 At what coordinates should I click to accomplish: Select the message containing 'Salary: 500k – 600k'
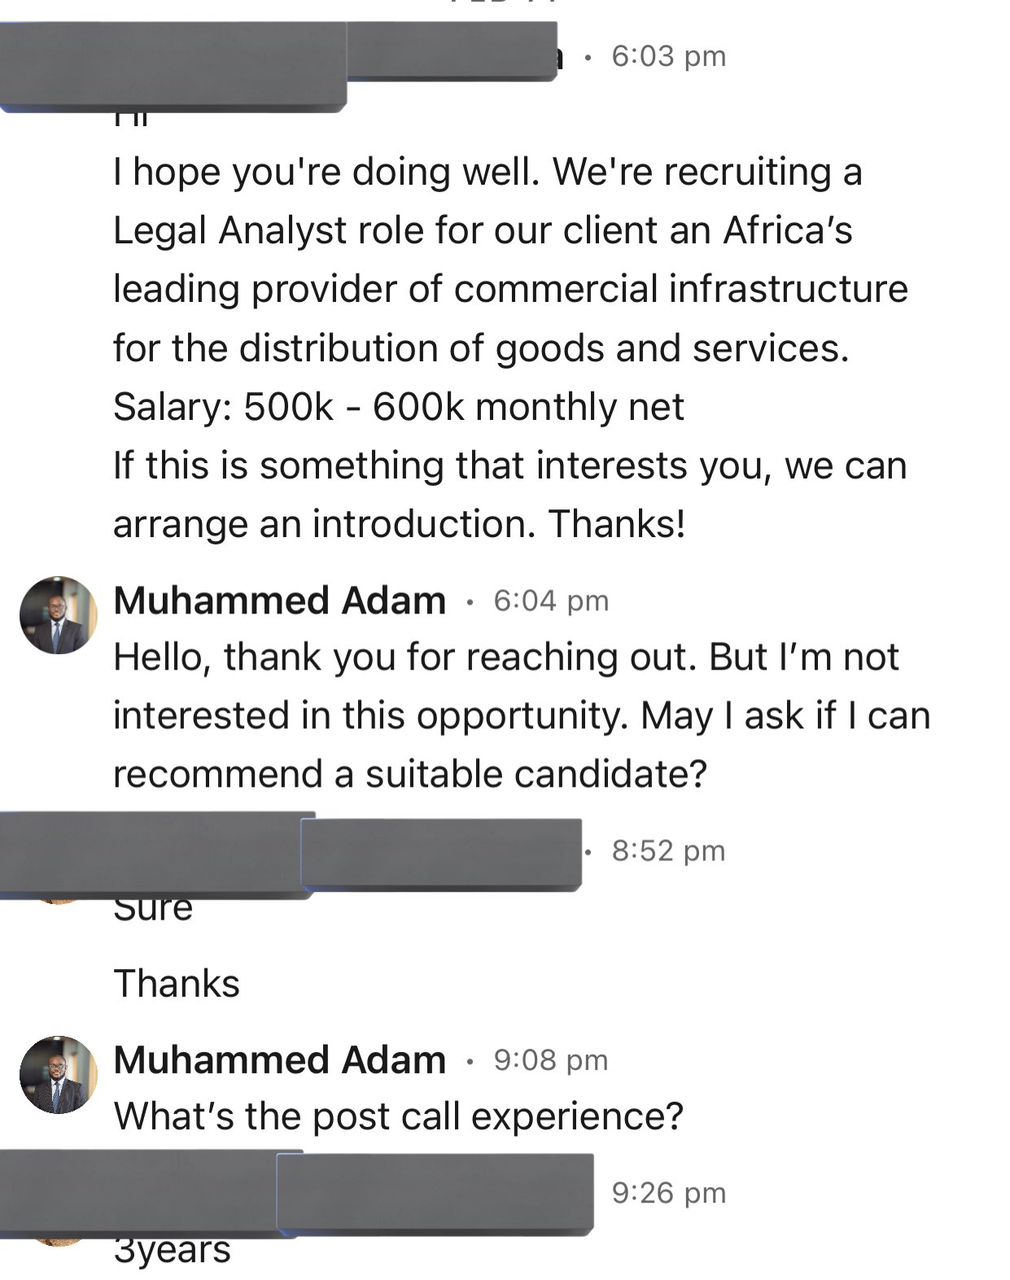tap(398, 407)
